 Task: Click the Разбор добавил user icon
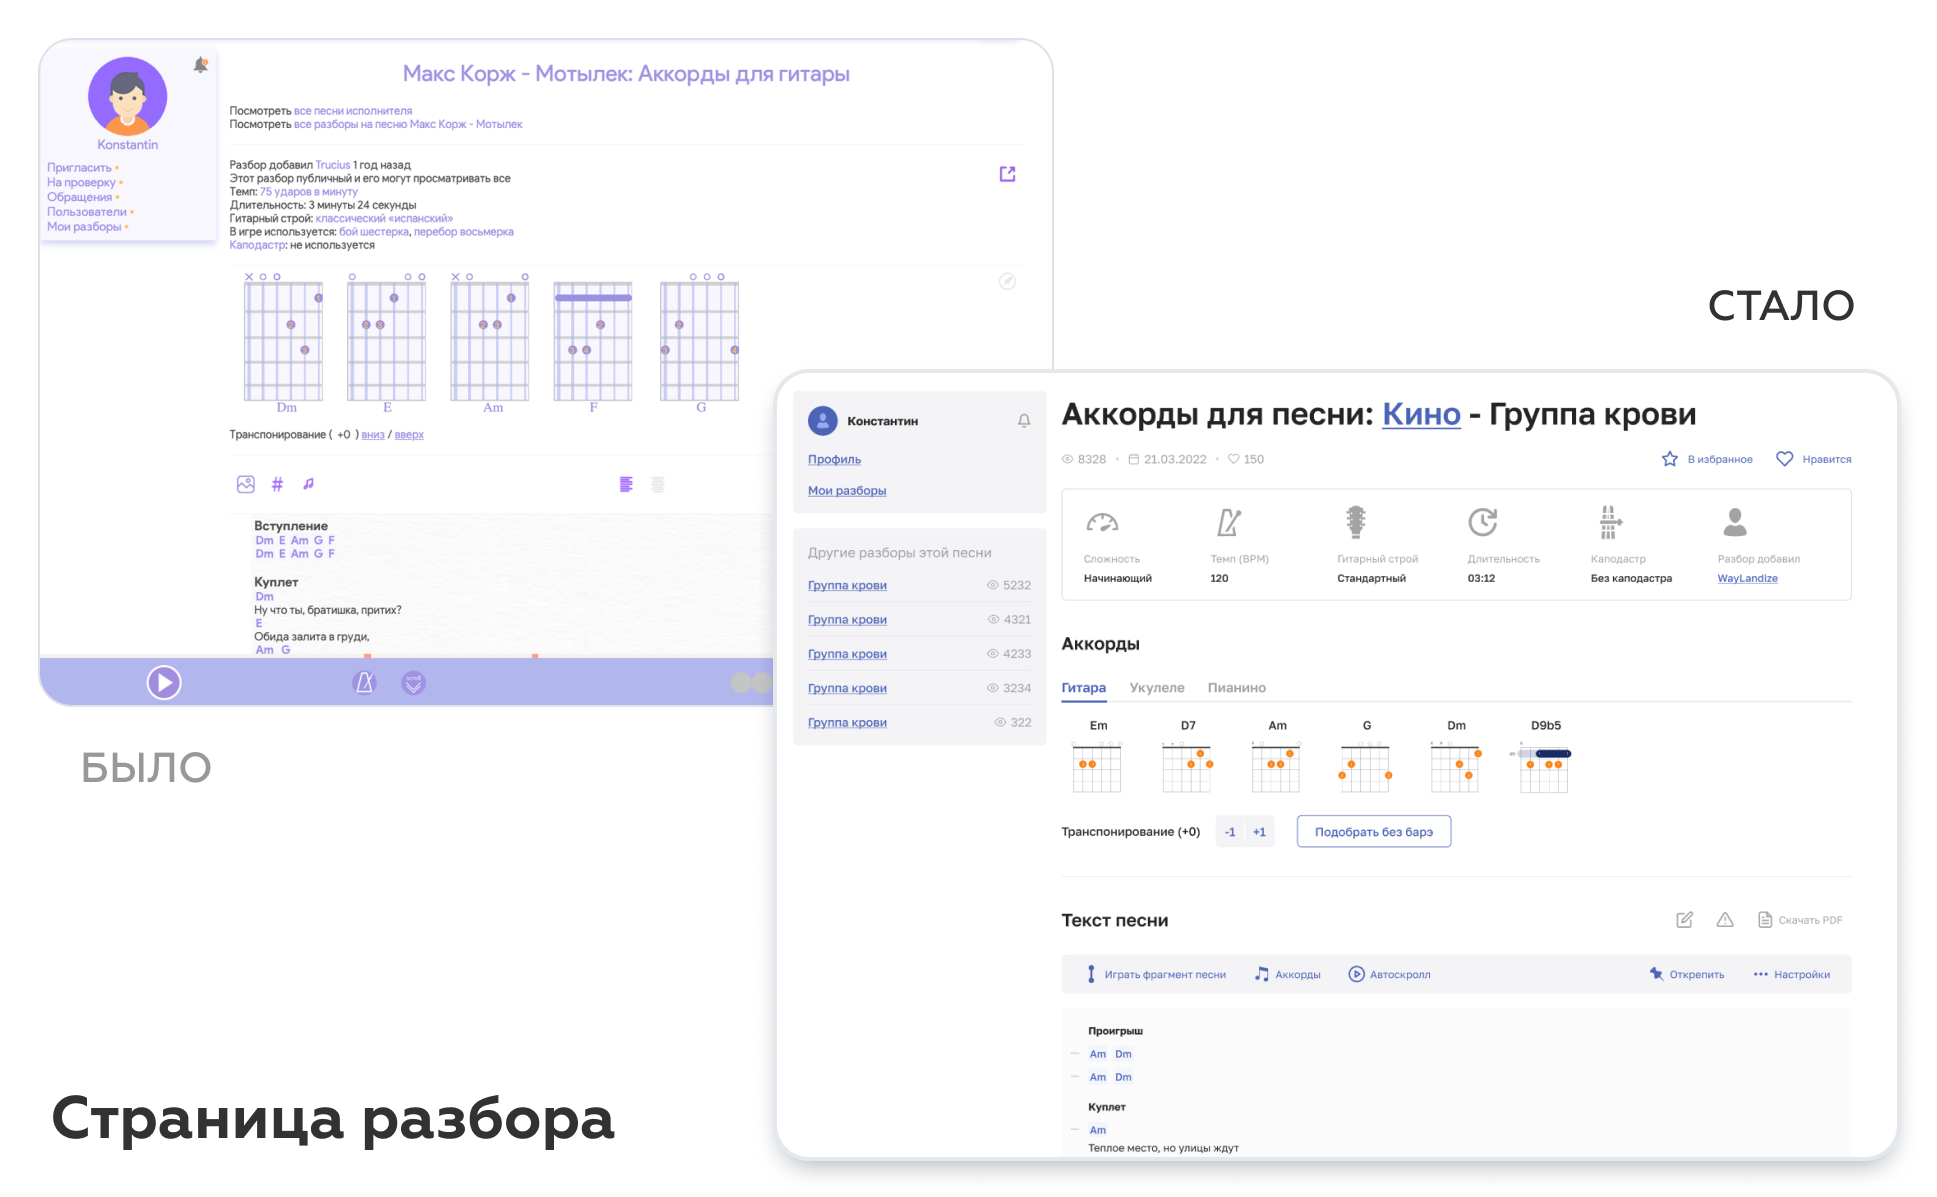click(1735, 521)
